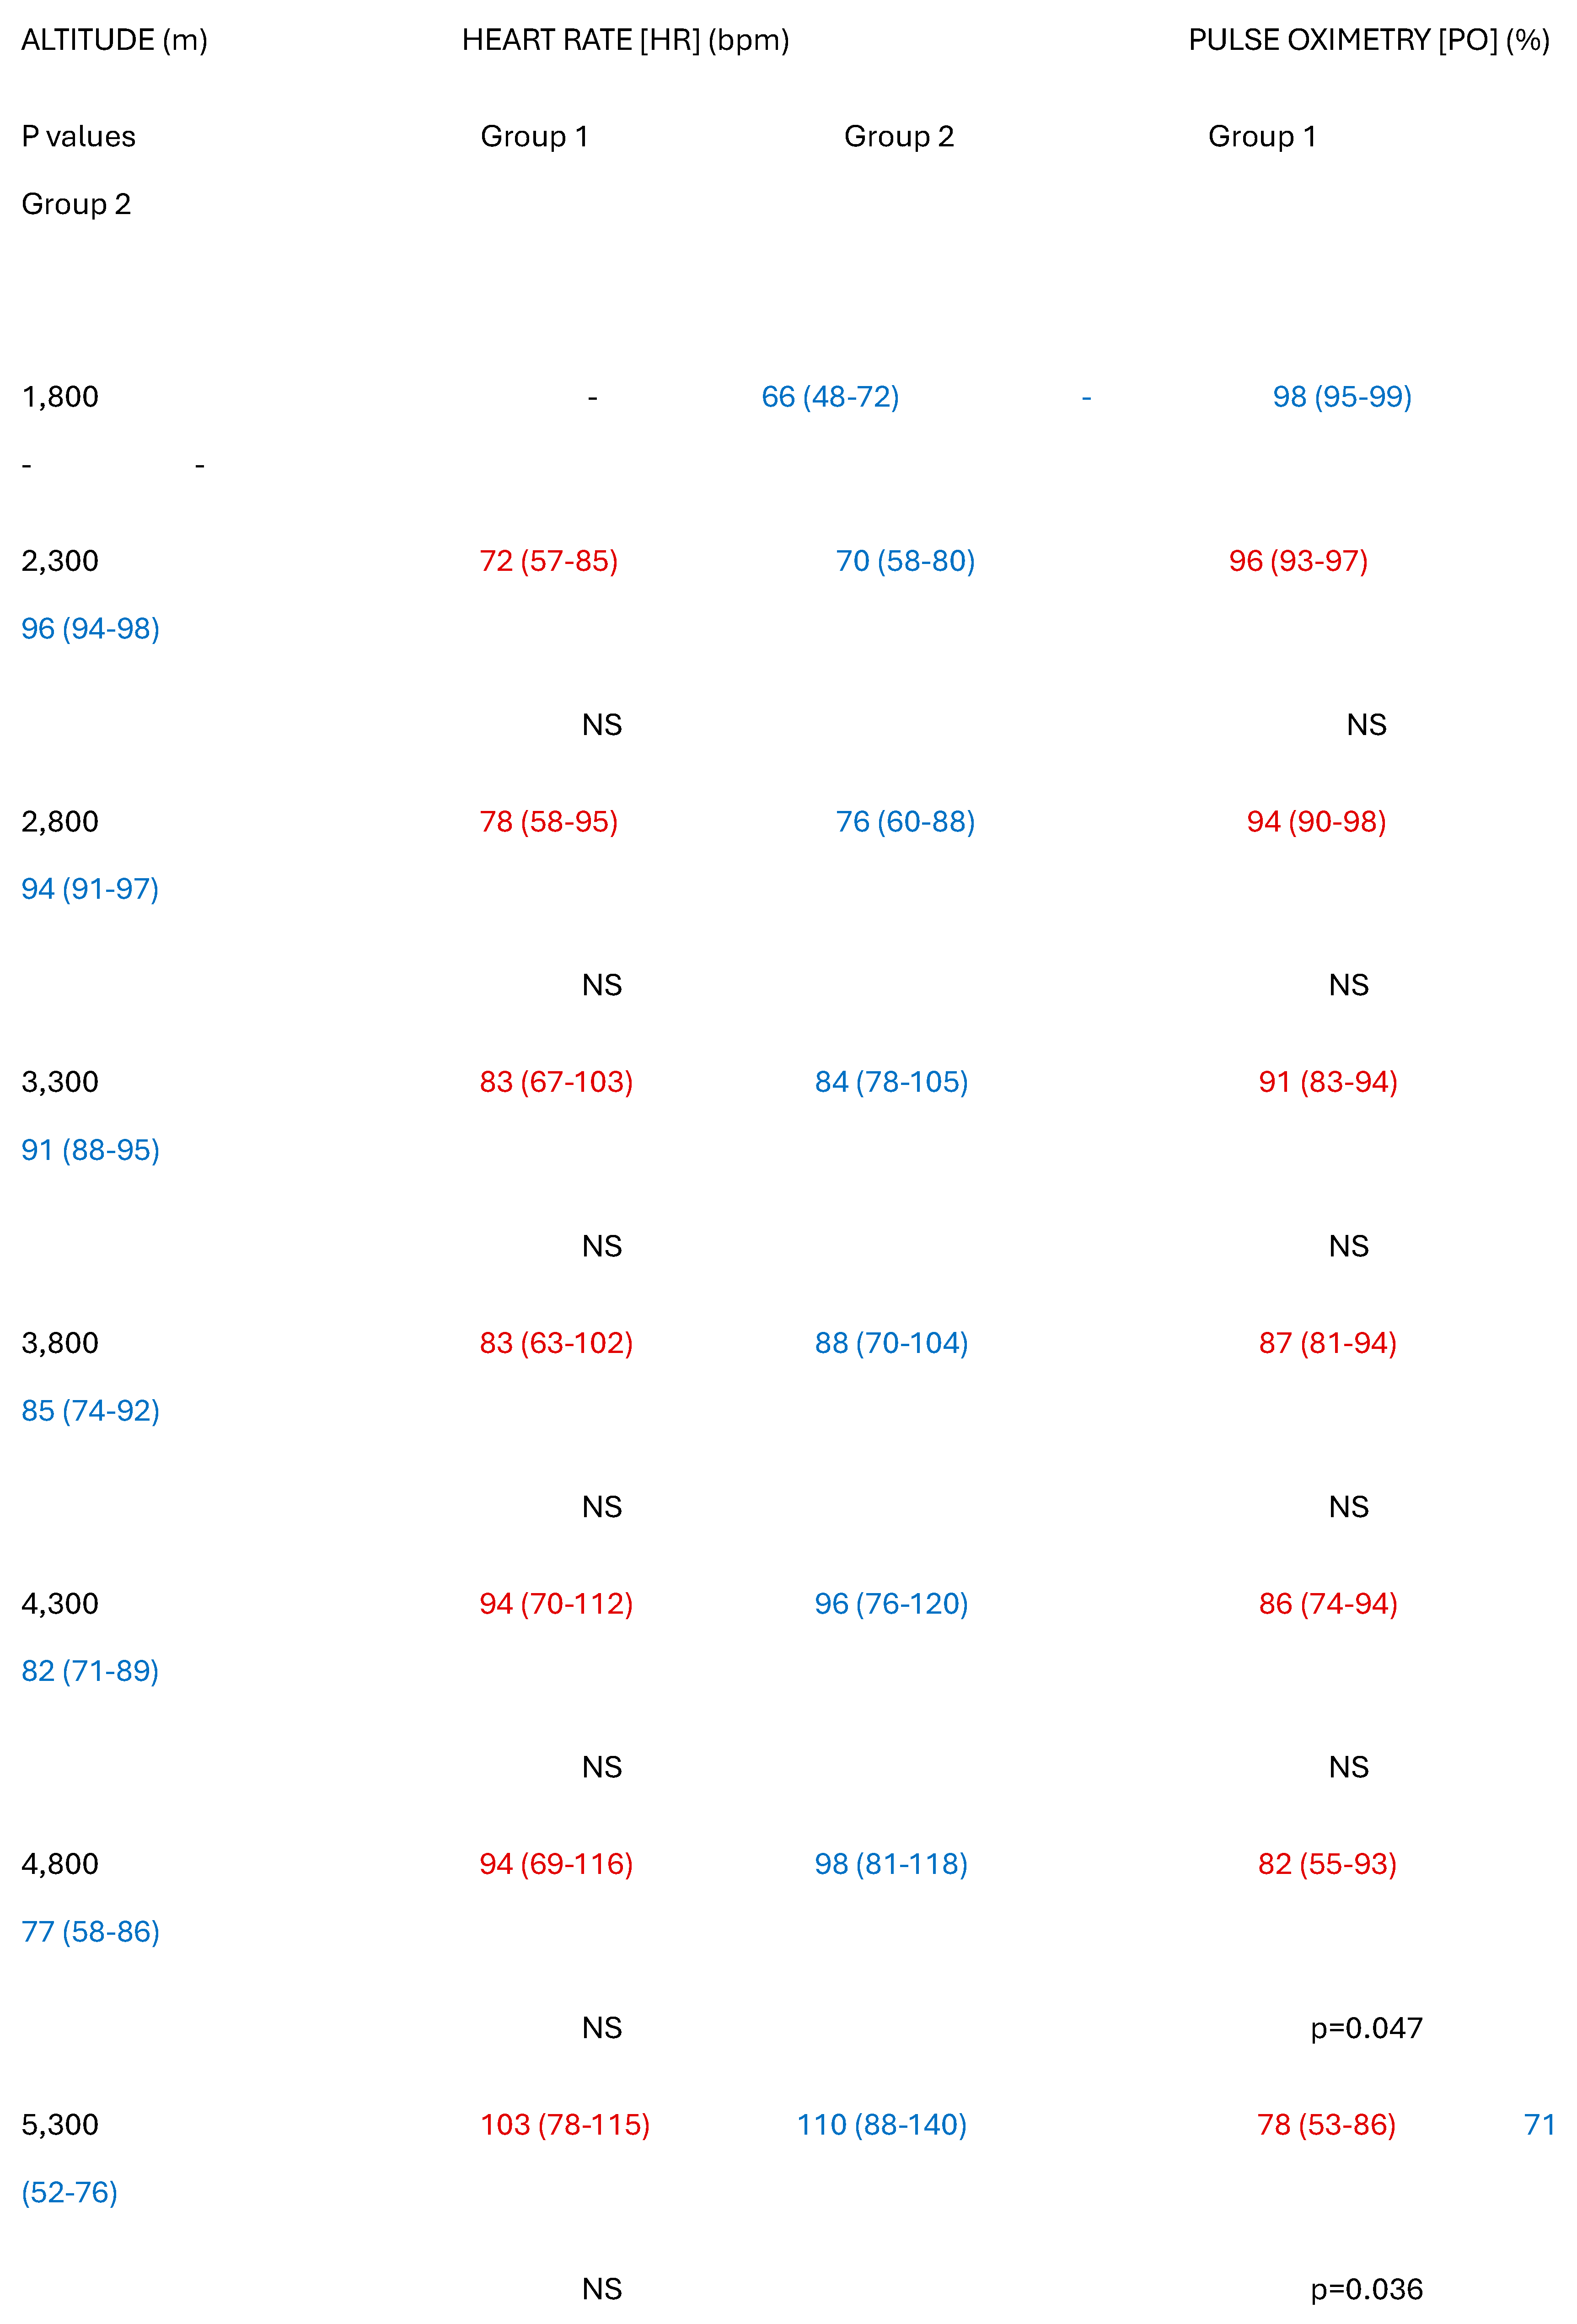The width and height of the screenshot is (1577, 2324).
Task: Click the ALTITUDE (m) column header
Action: (114, 40)
